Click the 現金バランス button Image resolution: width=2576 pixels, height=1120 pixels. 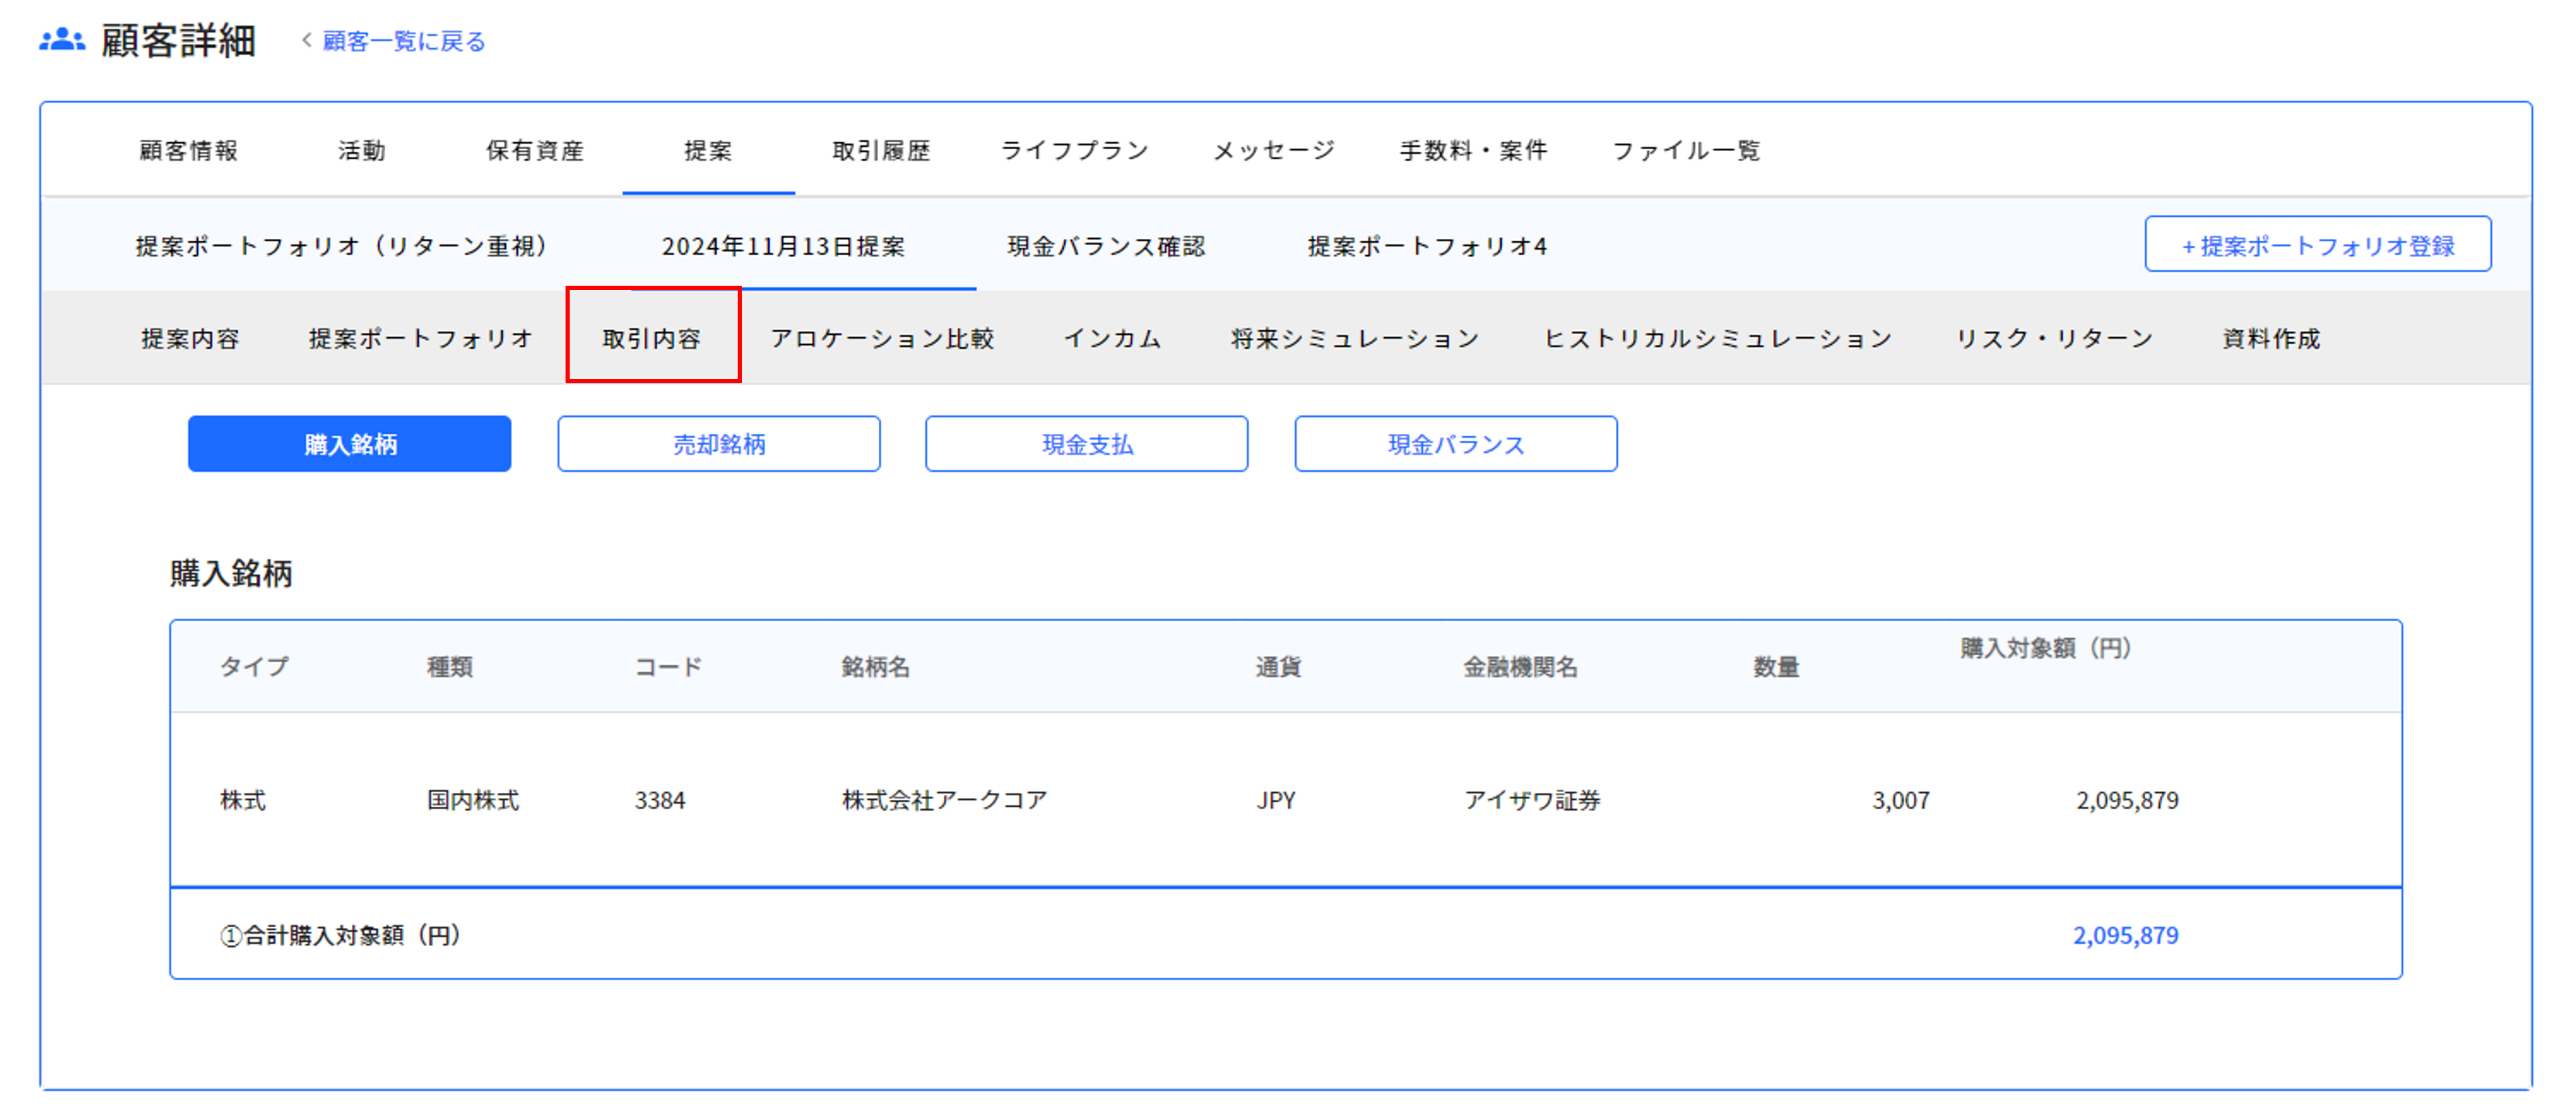pyautogui.click(x=1455, y=444)
